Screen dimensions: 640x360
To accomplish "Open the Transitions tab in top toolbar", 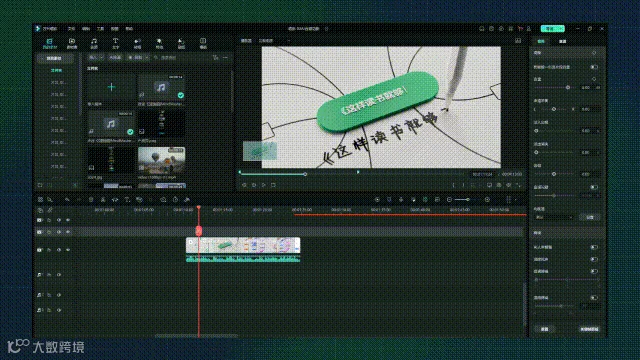I will [138, 43].
